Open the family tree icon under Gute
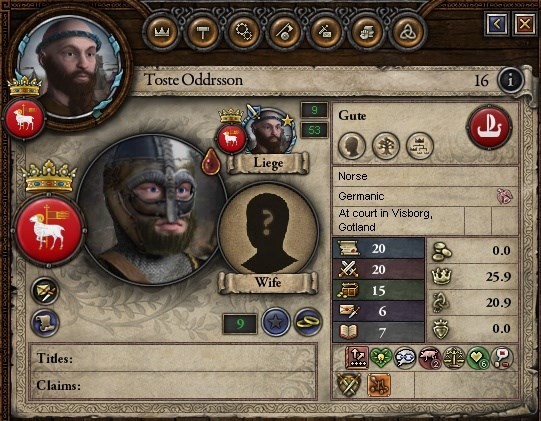This screenshot has width=541, height=421. pyautogui.click(x=386, y=146)
